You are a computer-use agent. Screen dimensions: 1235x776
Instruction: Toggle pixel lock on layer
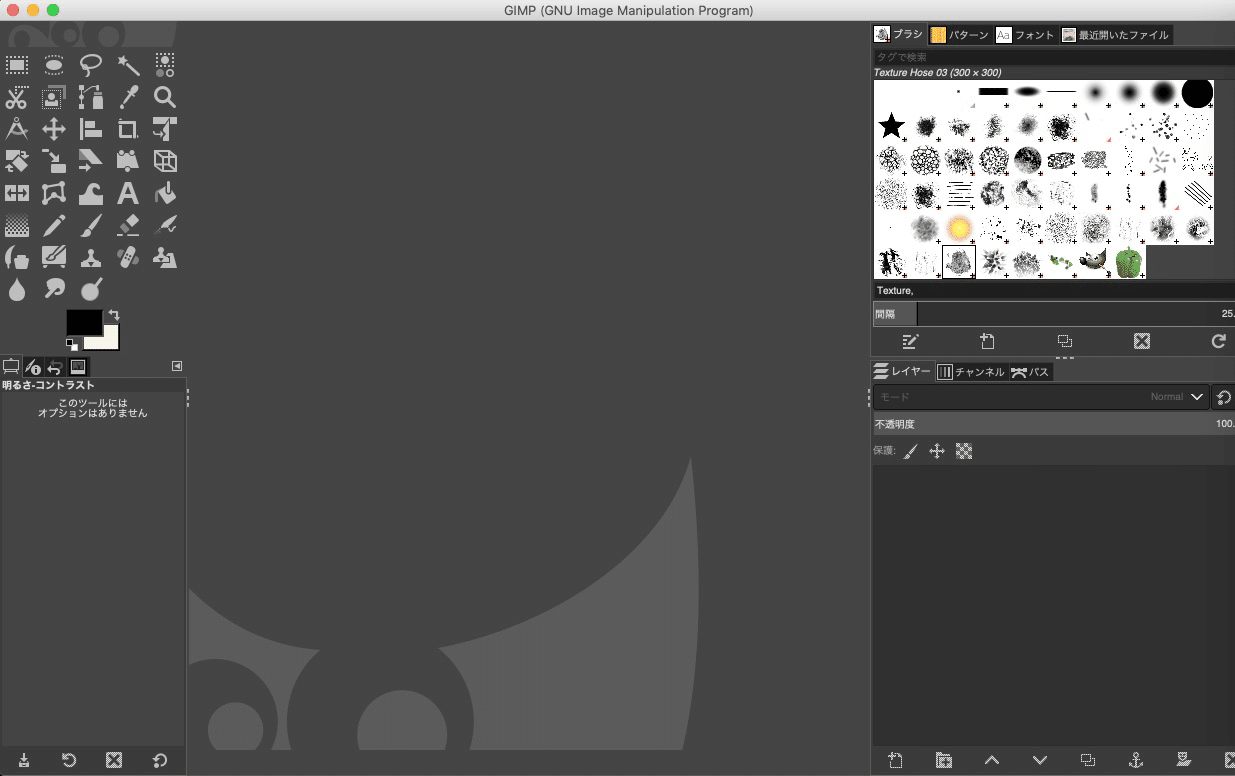[x=910, y=451]
